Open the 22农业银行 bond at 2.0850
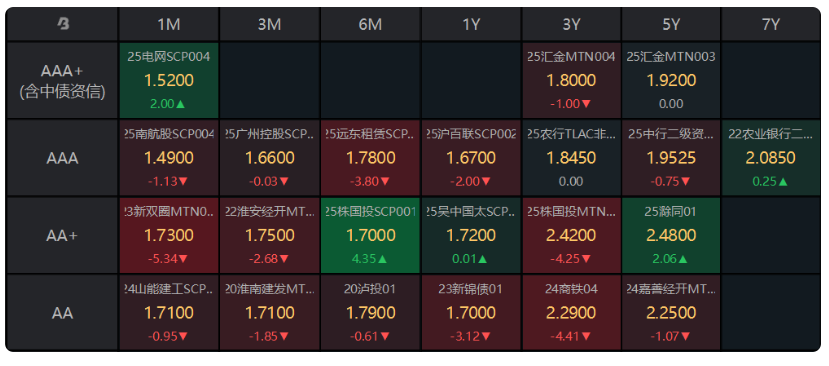 771,158
